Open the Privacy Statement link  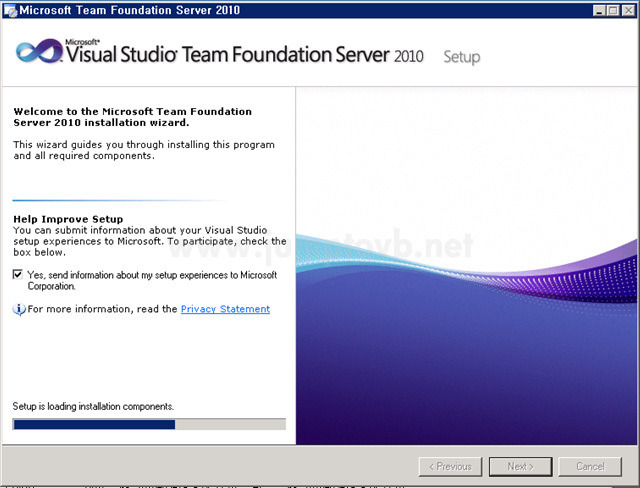click(225, 309)
